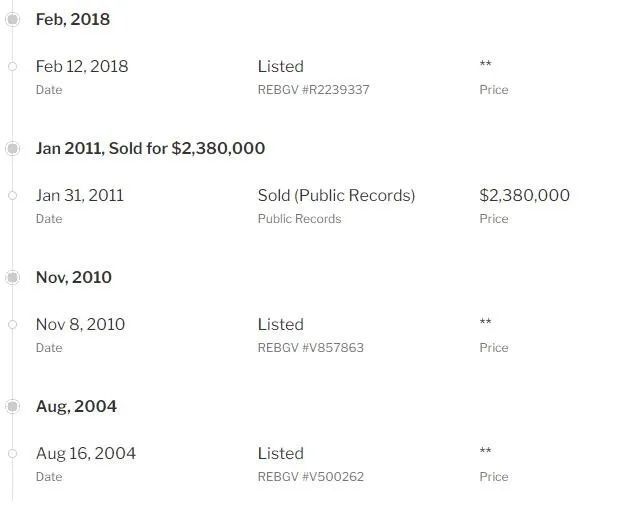This screenshot has width=634, height=506.
Task: Open listing REBGV #V857863
Action: click(x=311, y=348)
